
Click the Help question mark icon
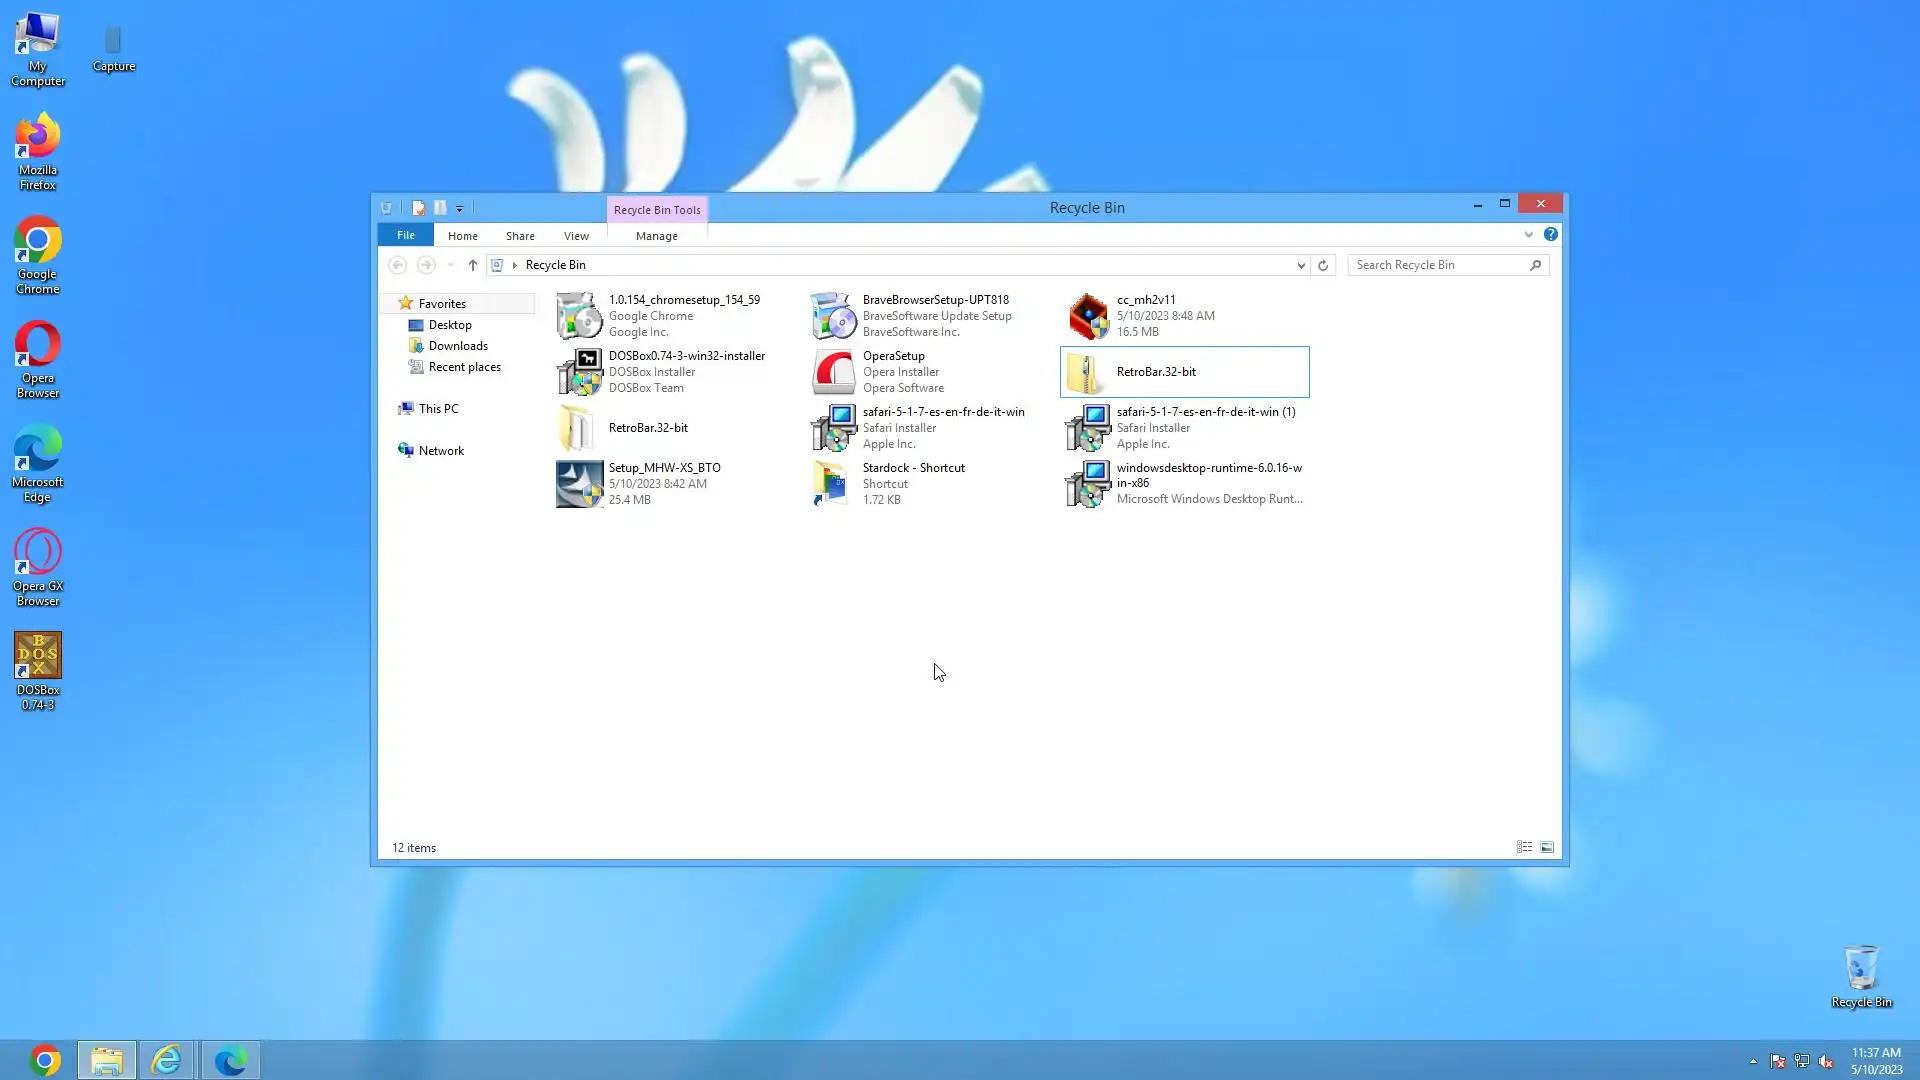[1550, 234]
